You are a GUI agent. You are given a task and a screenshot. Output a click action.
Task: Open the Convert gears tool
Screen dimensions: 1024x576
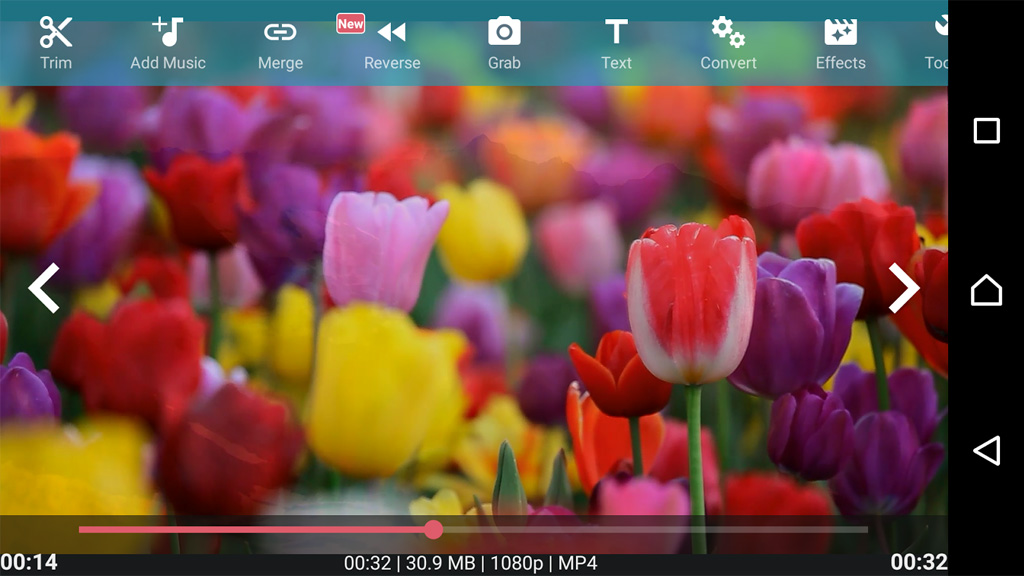click(x=728, y=44)
